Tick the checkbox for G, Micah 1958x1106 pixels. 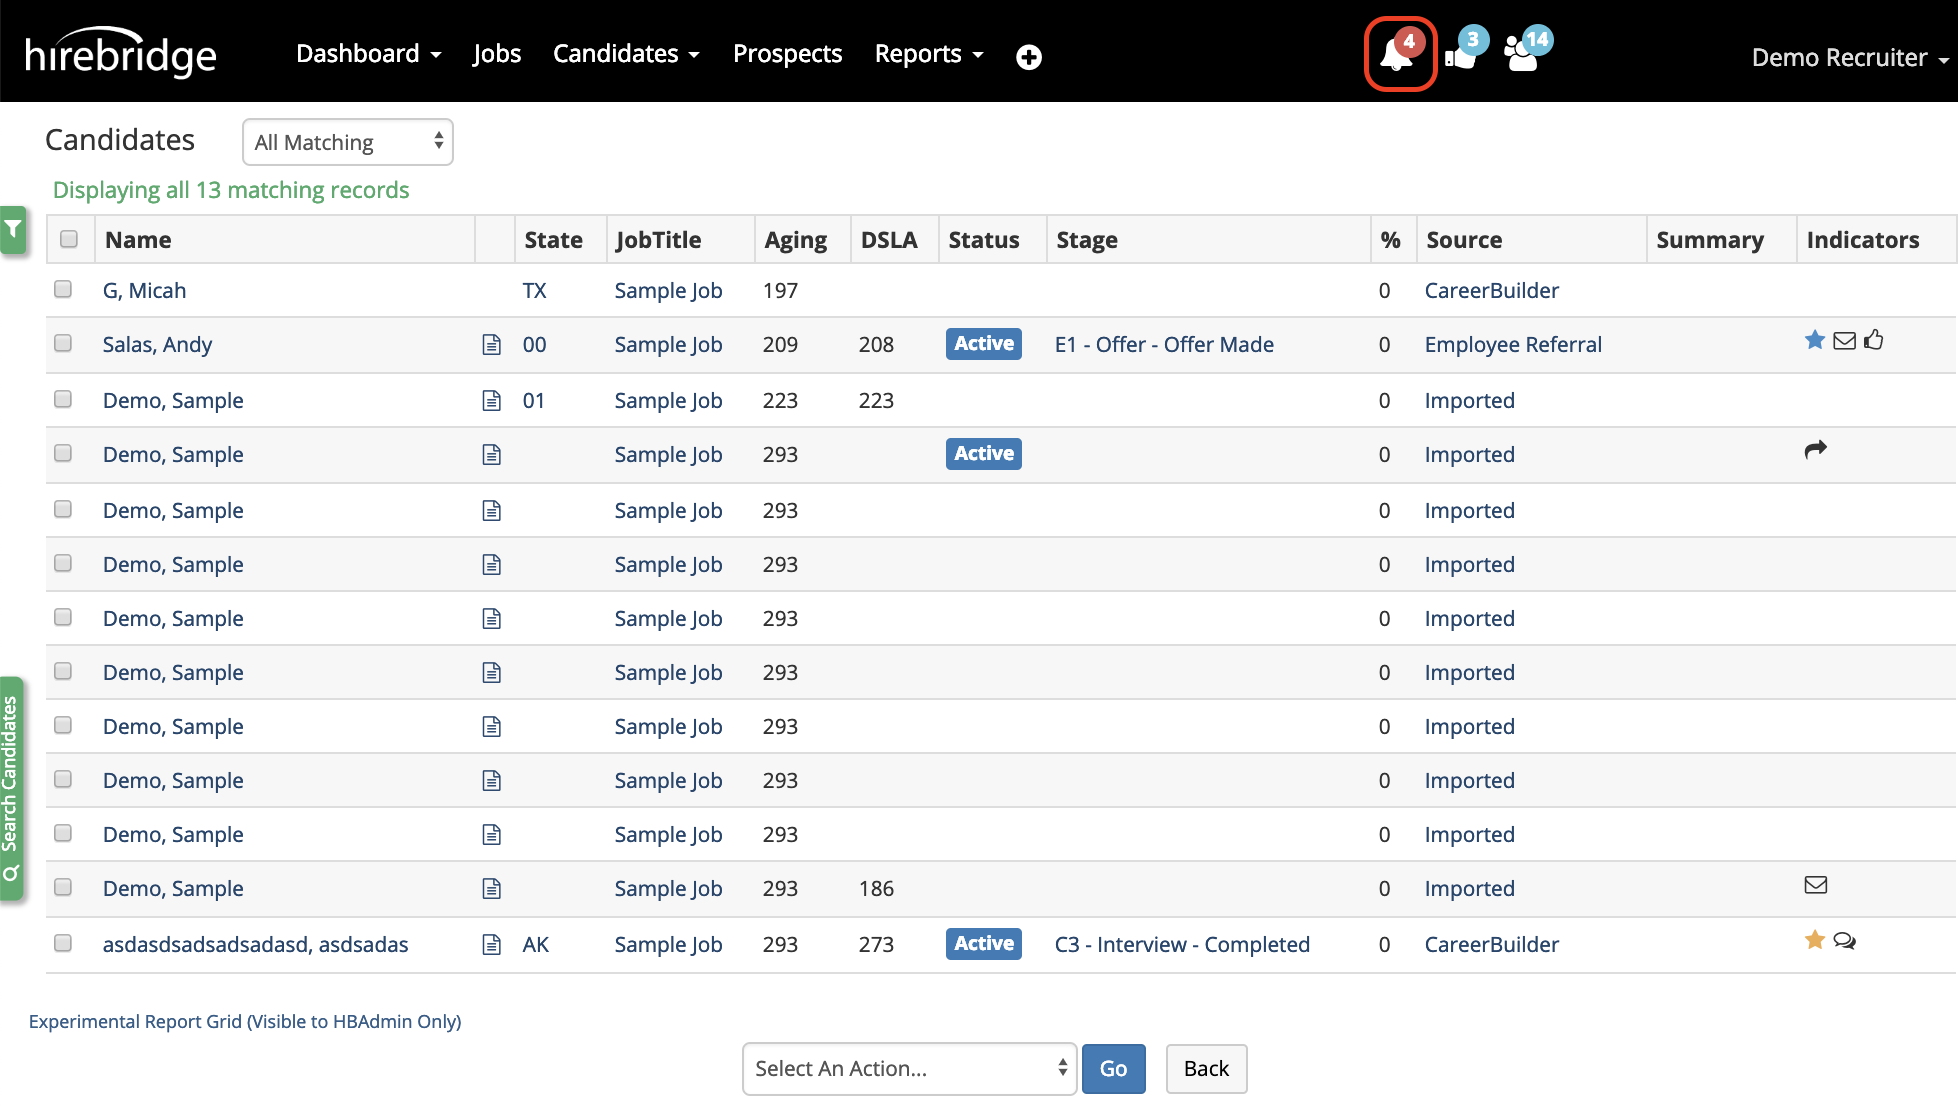pos(63,290)
